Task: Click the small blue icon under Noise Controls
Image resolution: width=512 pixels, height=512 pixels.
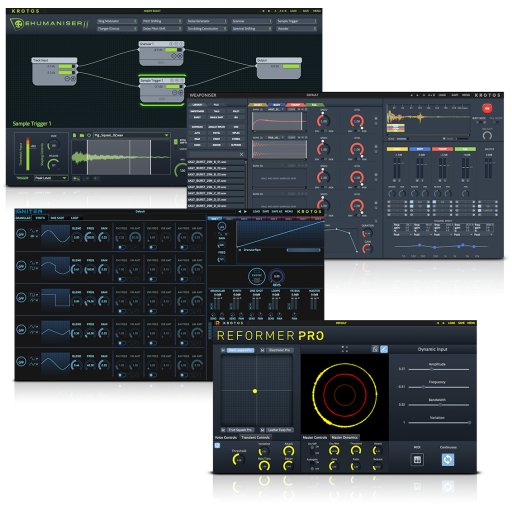Action: tap(217, 445)
